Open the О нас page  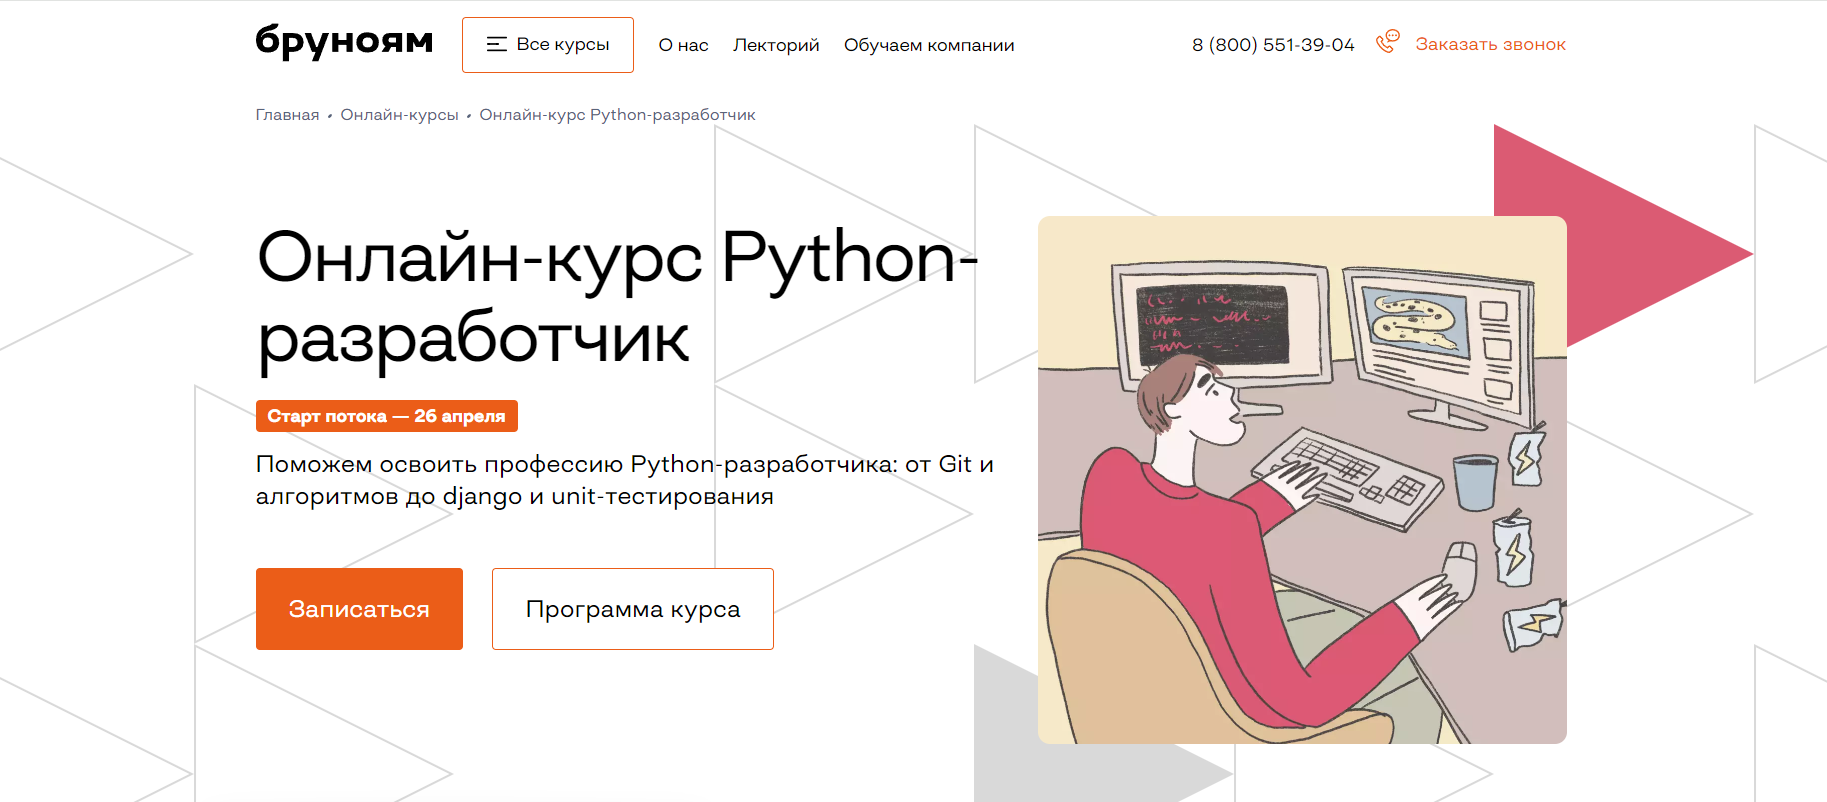tap(683, 45)
